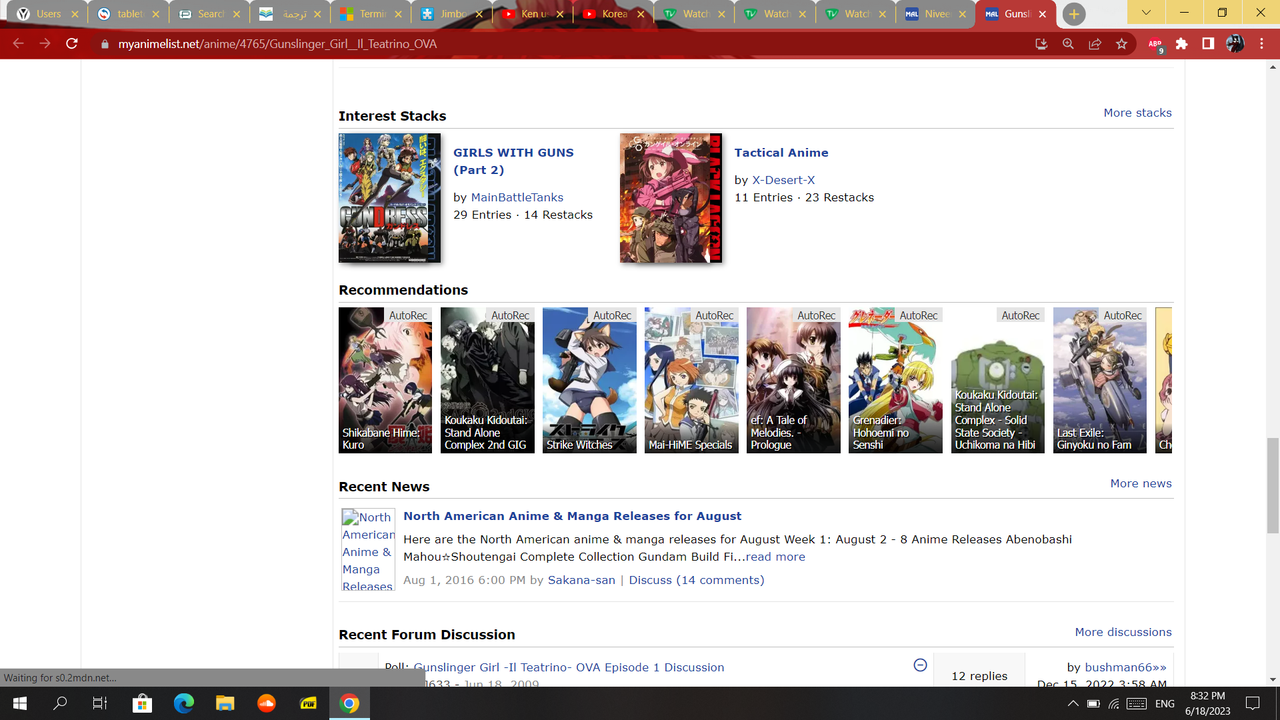
Task: Go back using the browser back arrow
Action: (18, 44)
